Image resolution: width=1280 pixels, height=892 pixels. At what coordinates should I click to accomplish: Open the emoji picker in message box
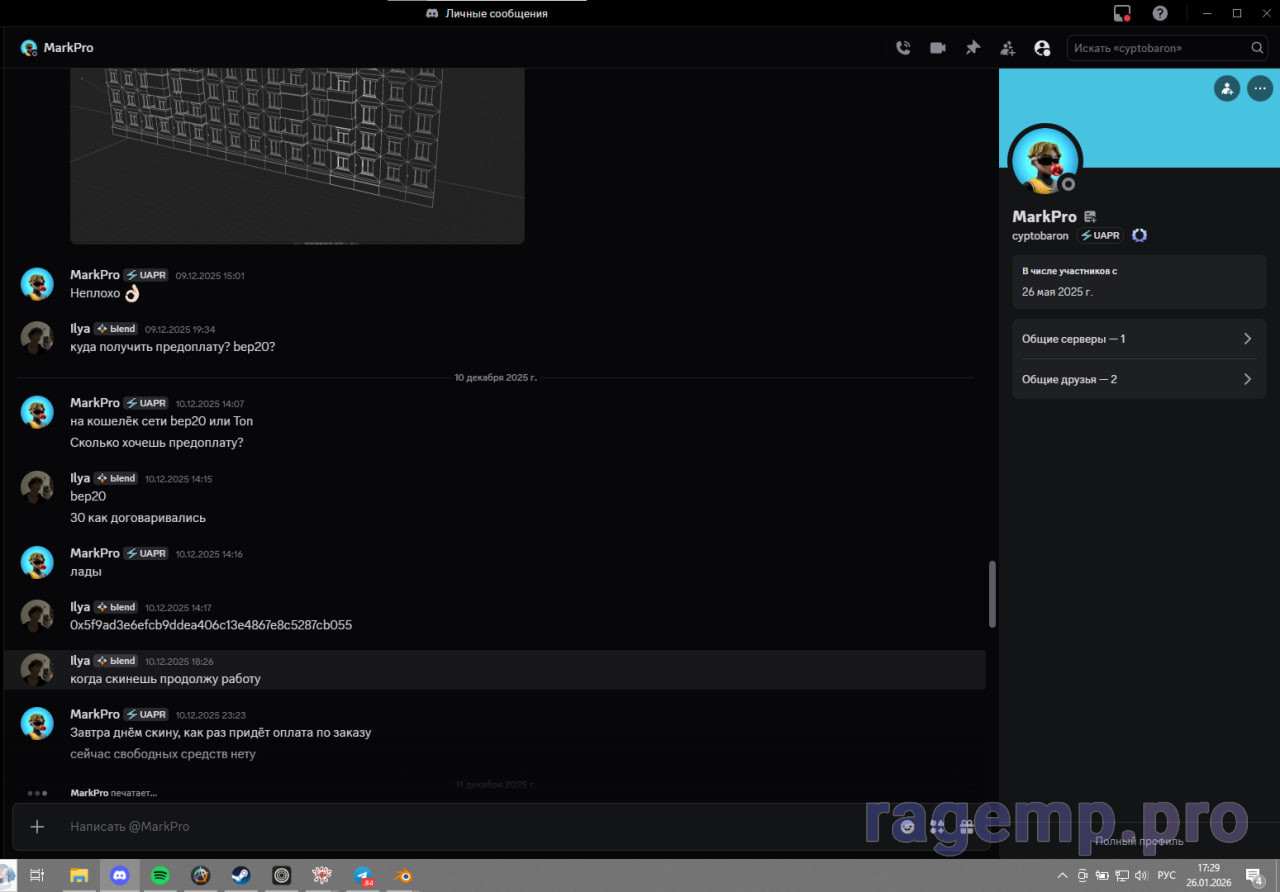pyautogui.click(x=907, y=827)
